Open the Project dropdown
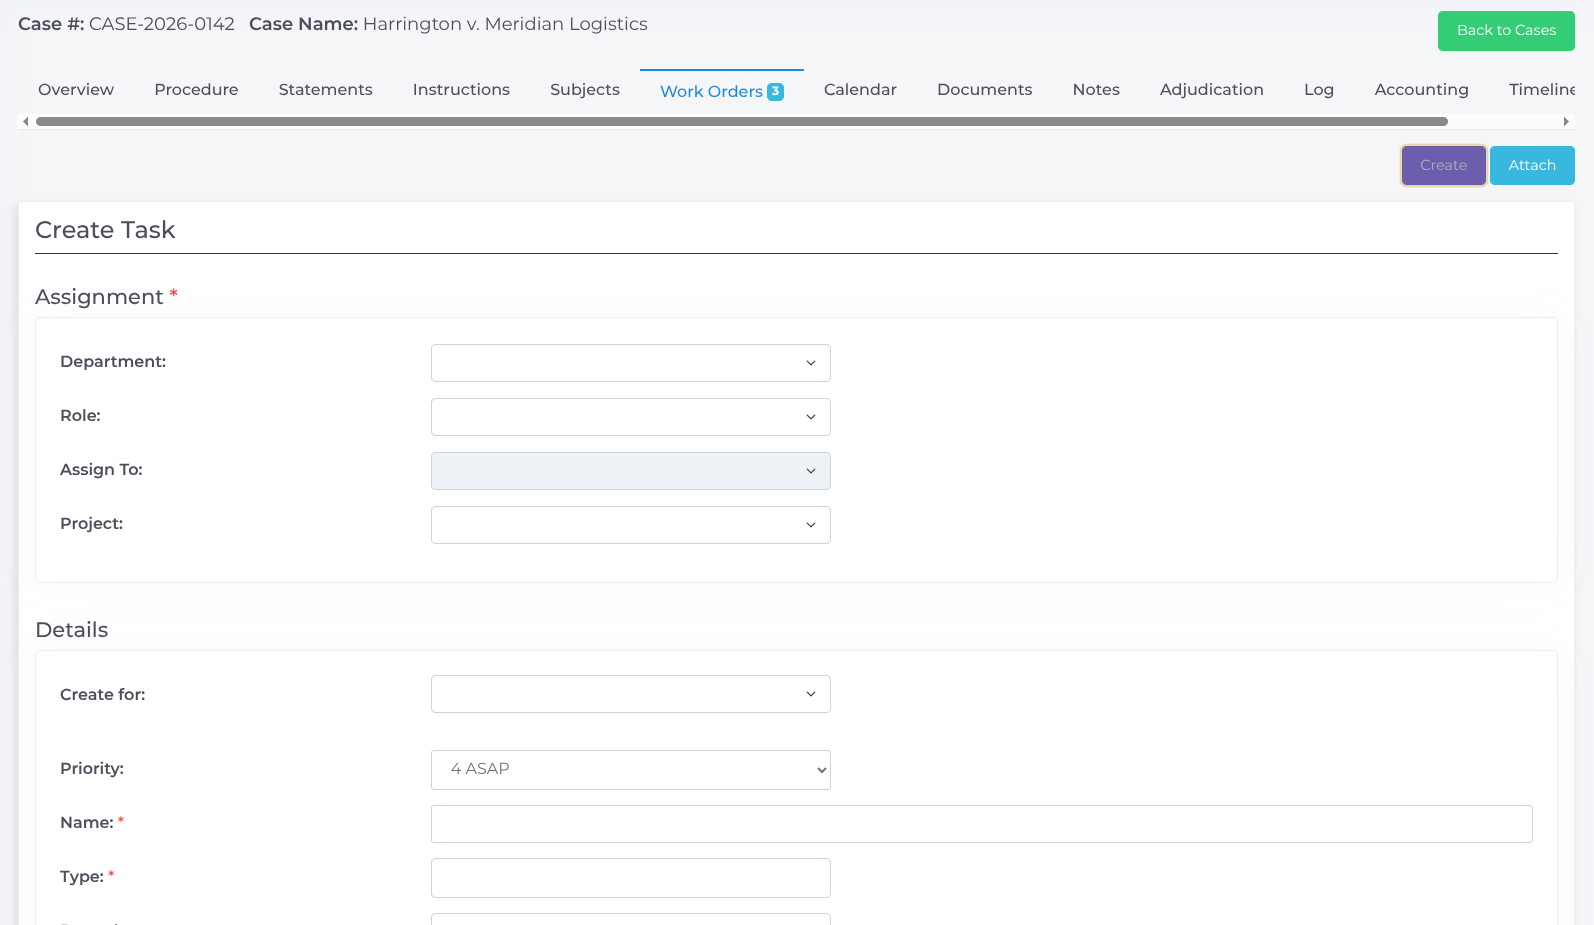This screenshot has height=925, width=1594. tap(631, 525)
